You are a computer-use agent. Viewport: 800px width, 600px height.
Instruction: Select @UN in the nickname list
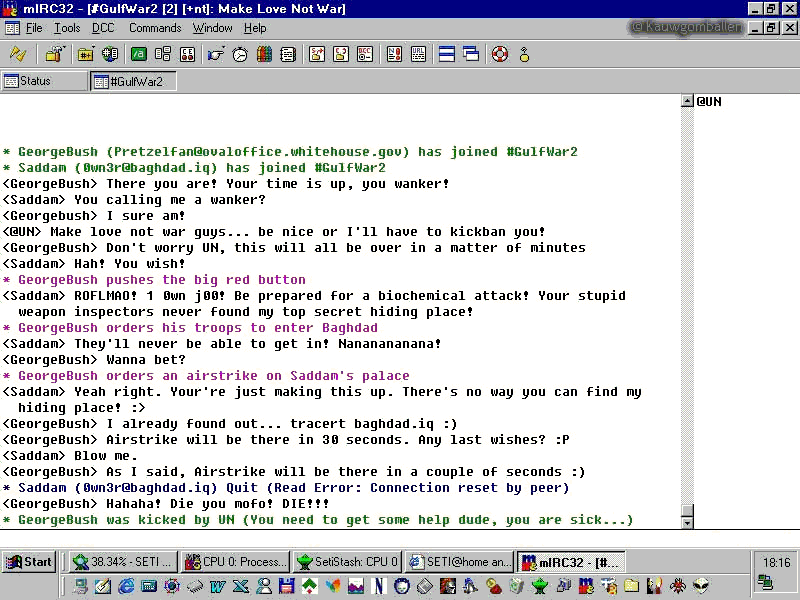tap(711, 101)
